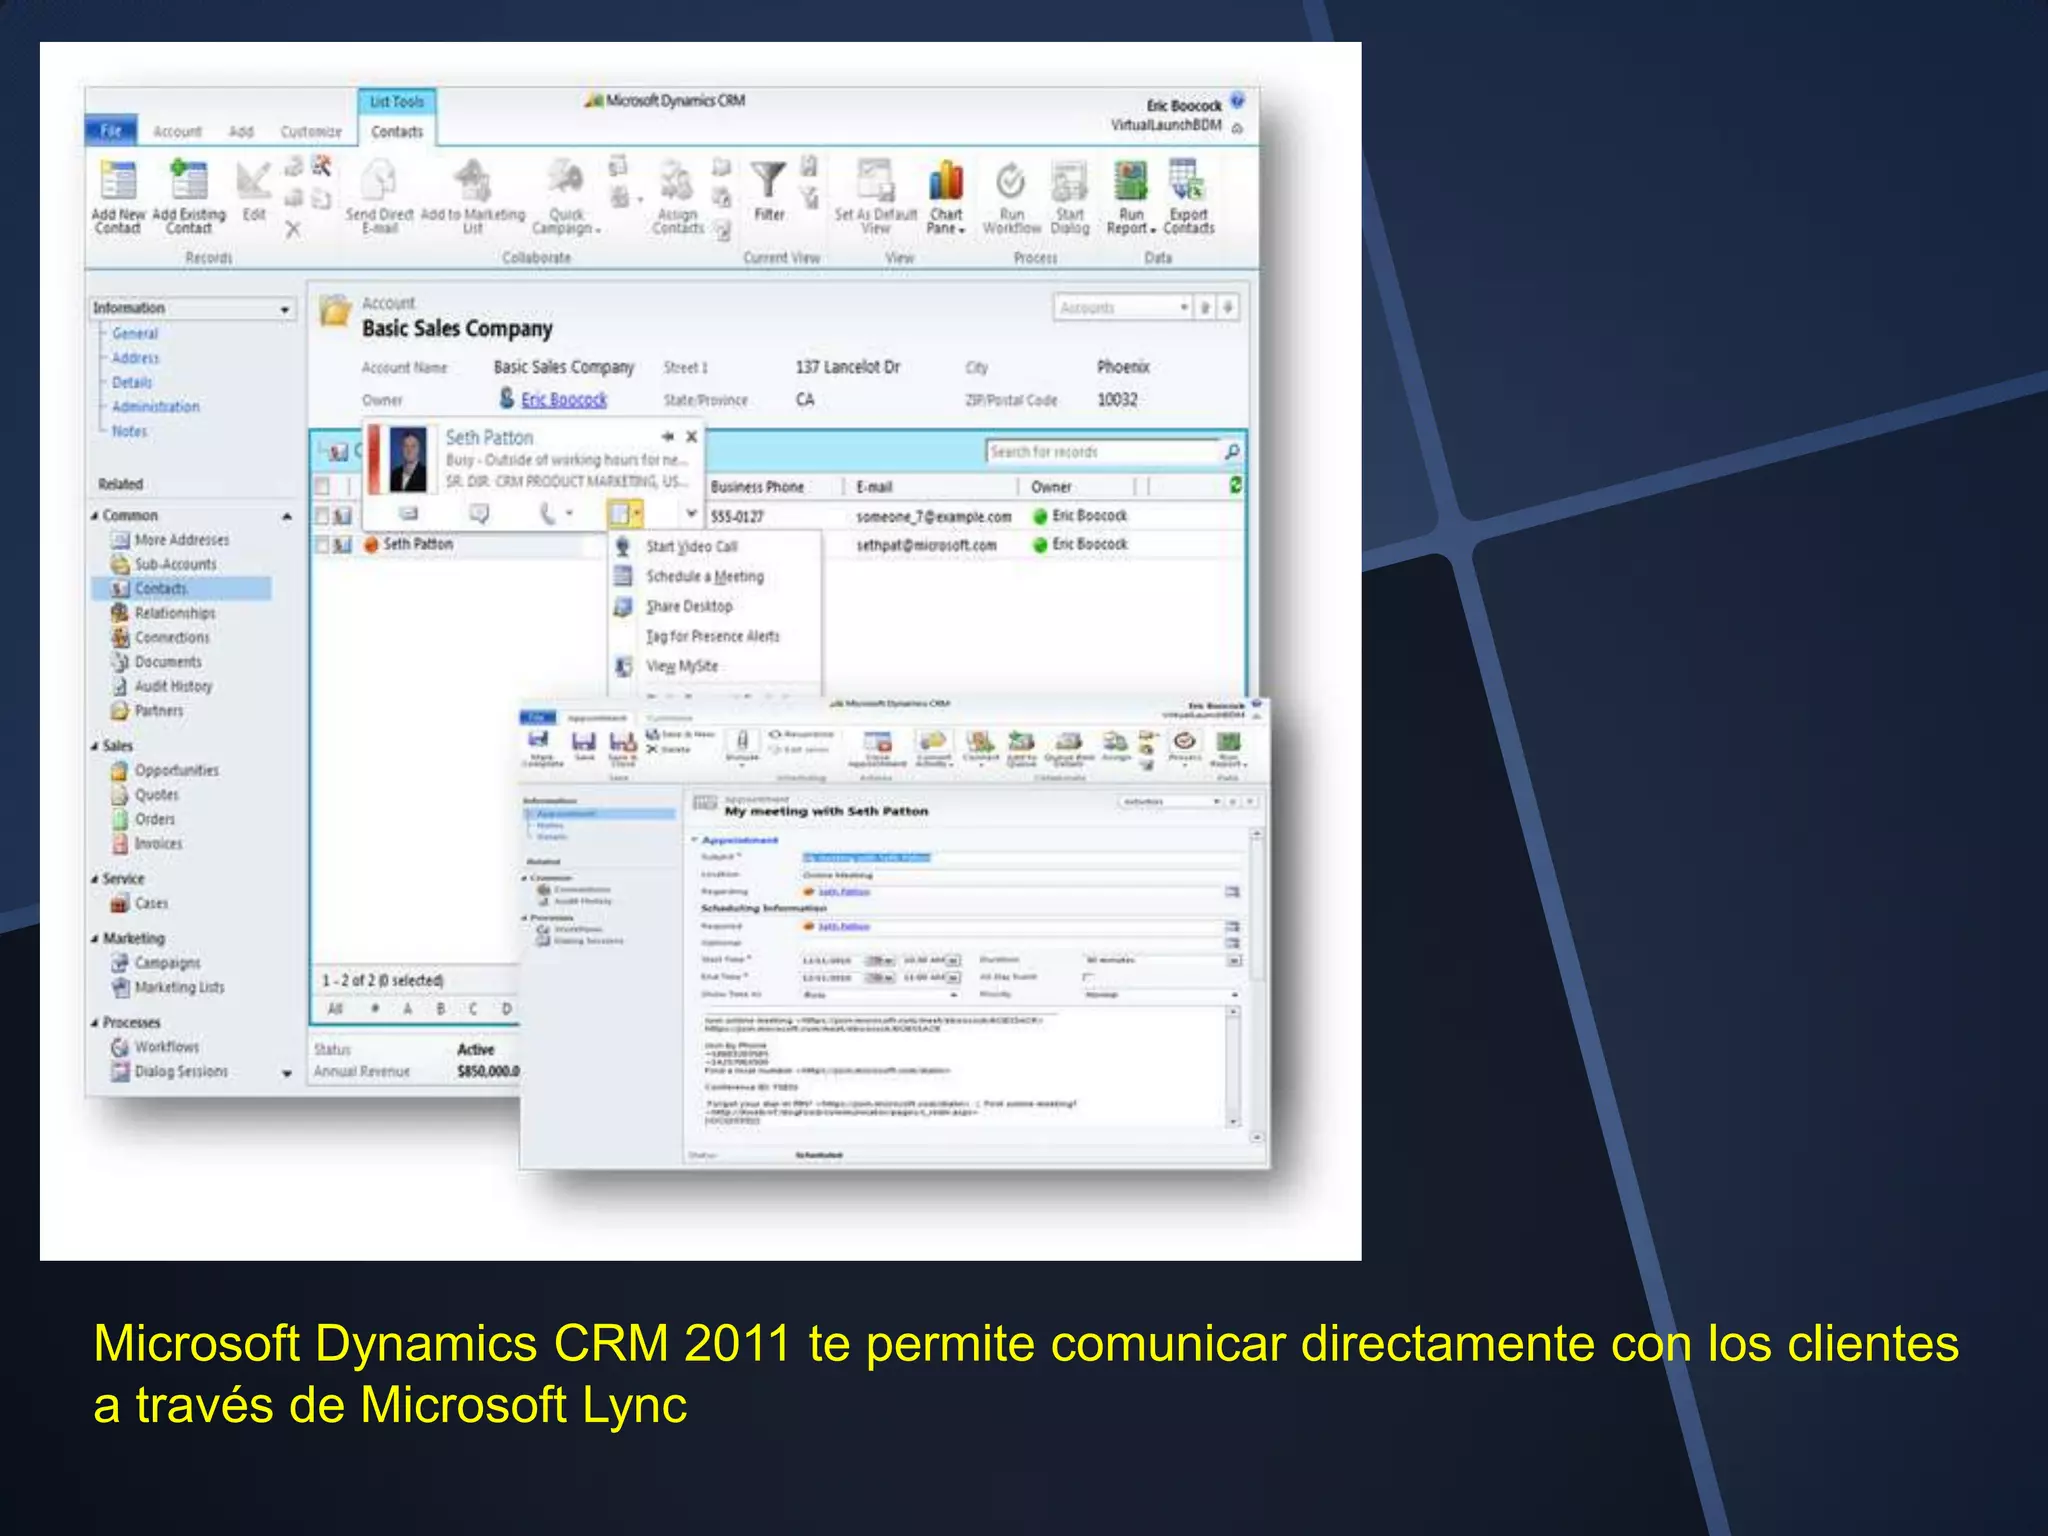
Task: Click Add to Marketing List icon
Action: coord(473,182)
